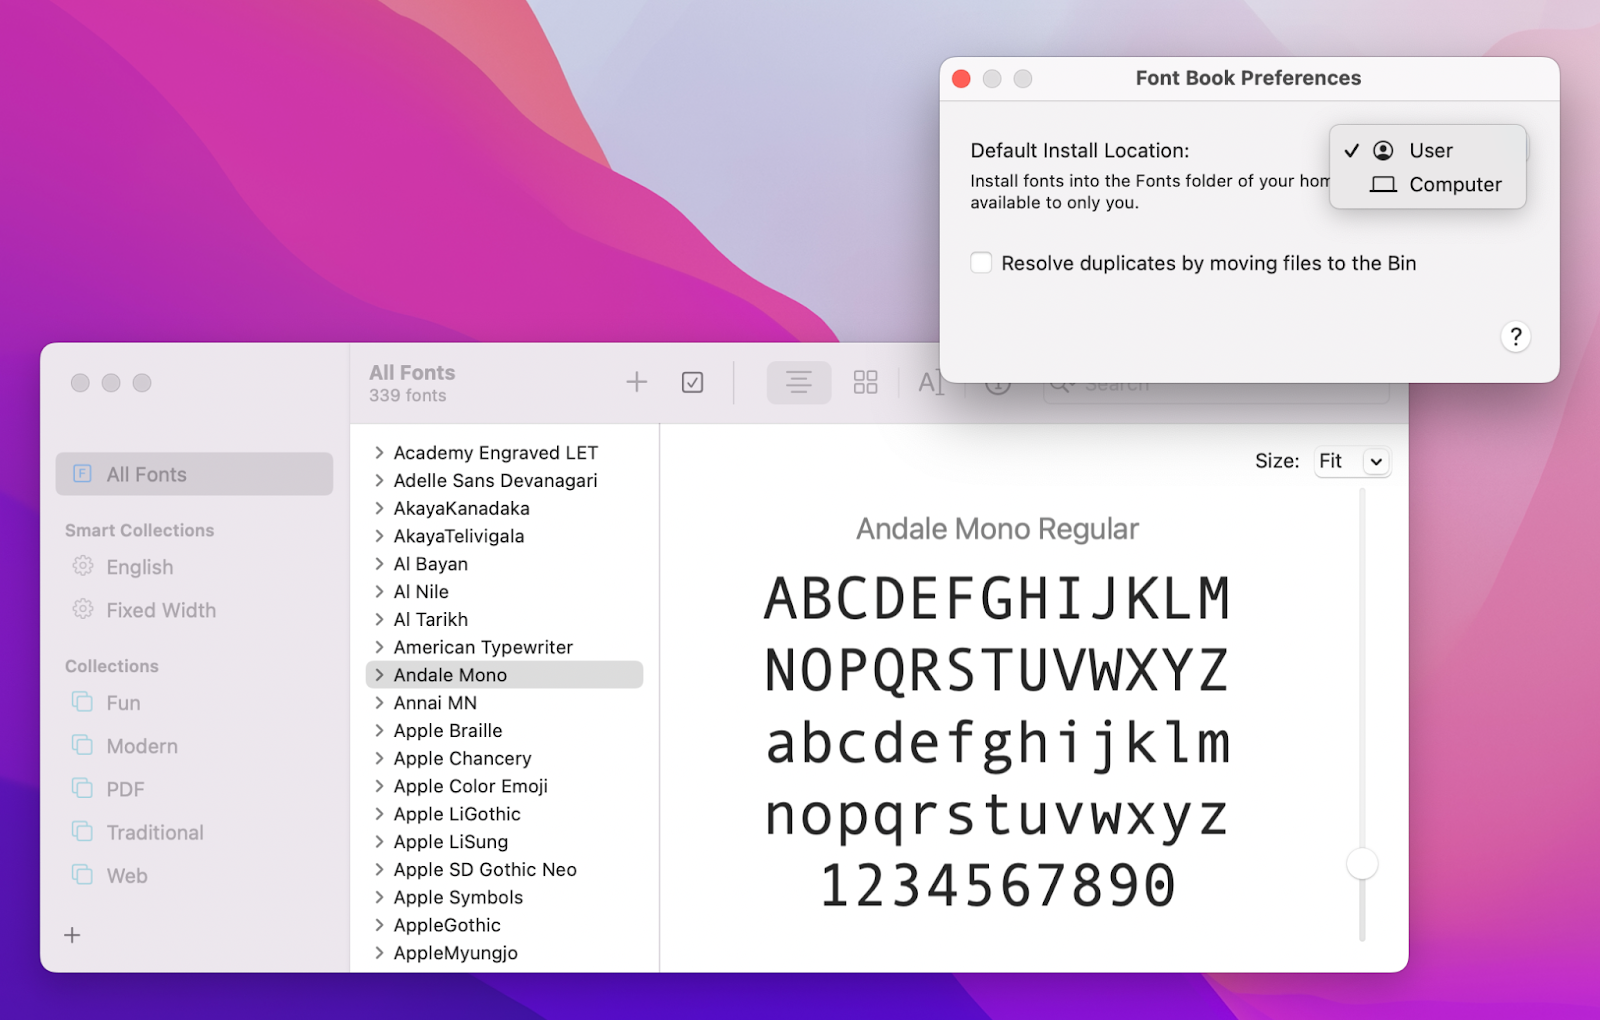Click the PDF collection icon

83,788
